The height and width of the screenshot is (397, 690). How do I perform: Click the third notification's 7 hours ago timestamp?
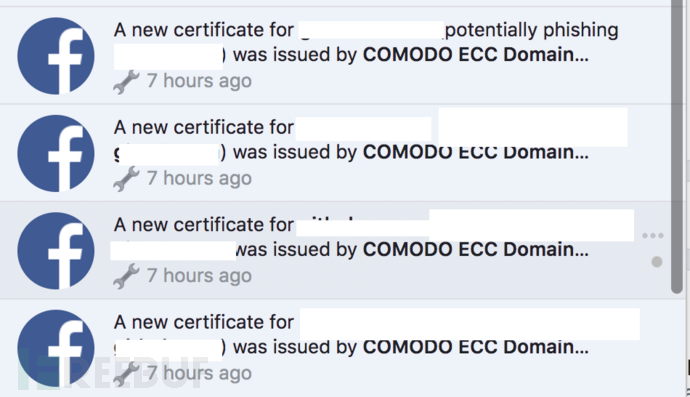point(199,276)
